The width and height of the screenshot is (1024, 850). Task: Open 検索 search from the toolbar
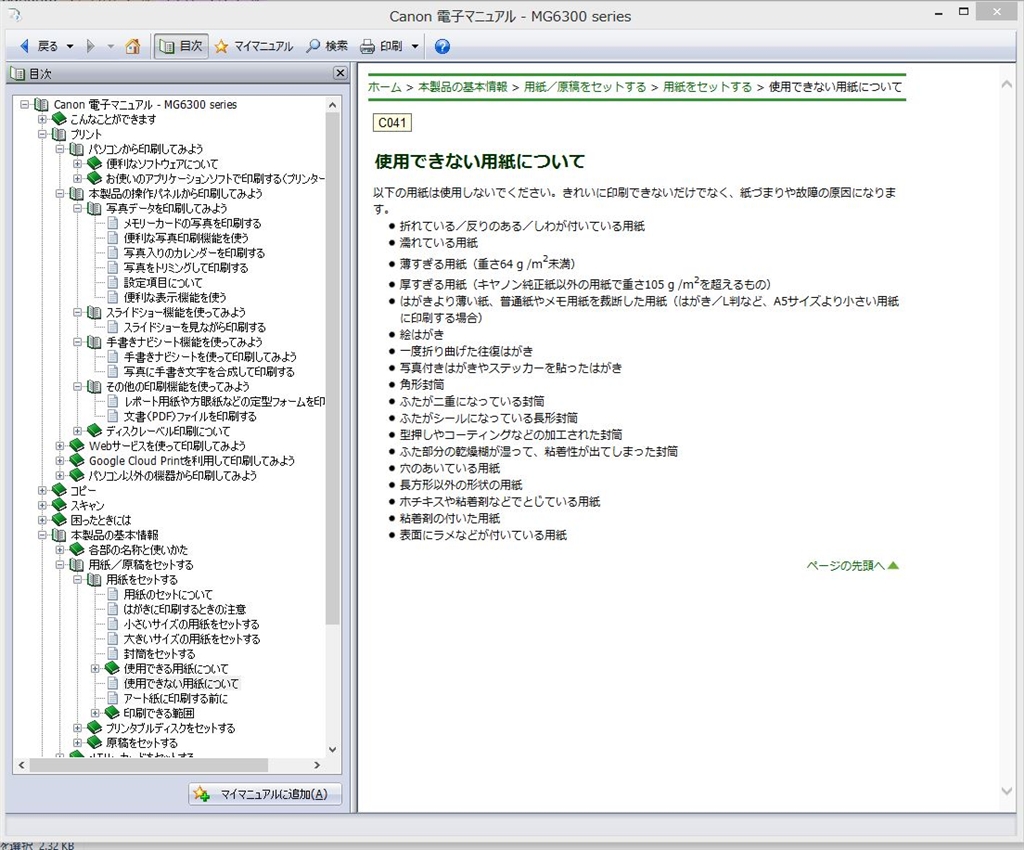[327, 46]
